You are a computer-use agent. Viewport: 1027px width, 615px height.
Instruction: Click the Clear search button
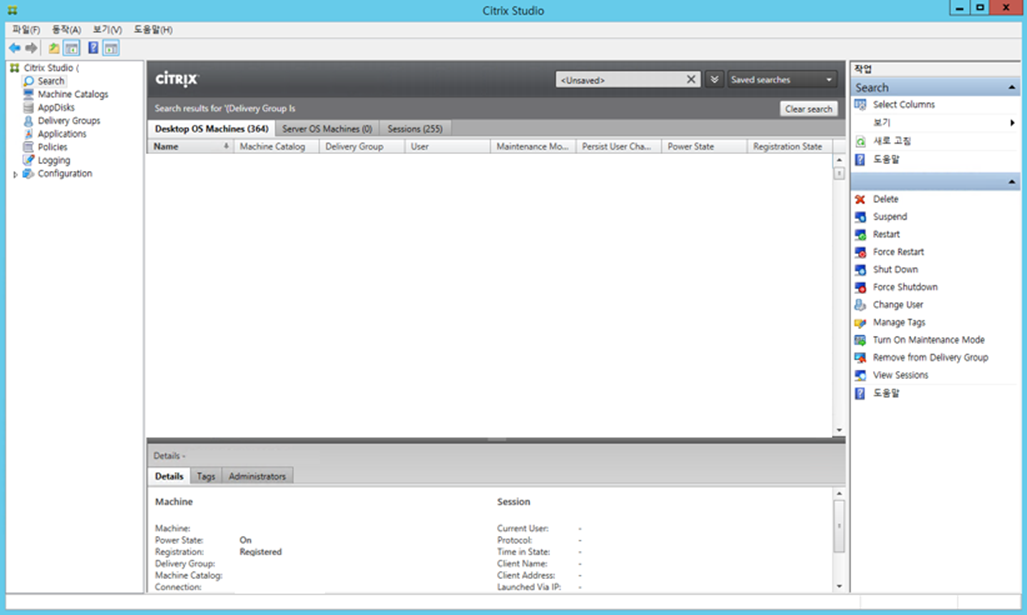[x=808, y=109]
